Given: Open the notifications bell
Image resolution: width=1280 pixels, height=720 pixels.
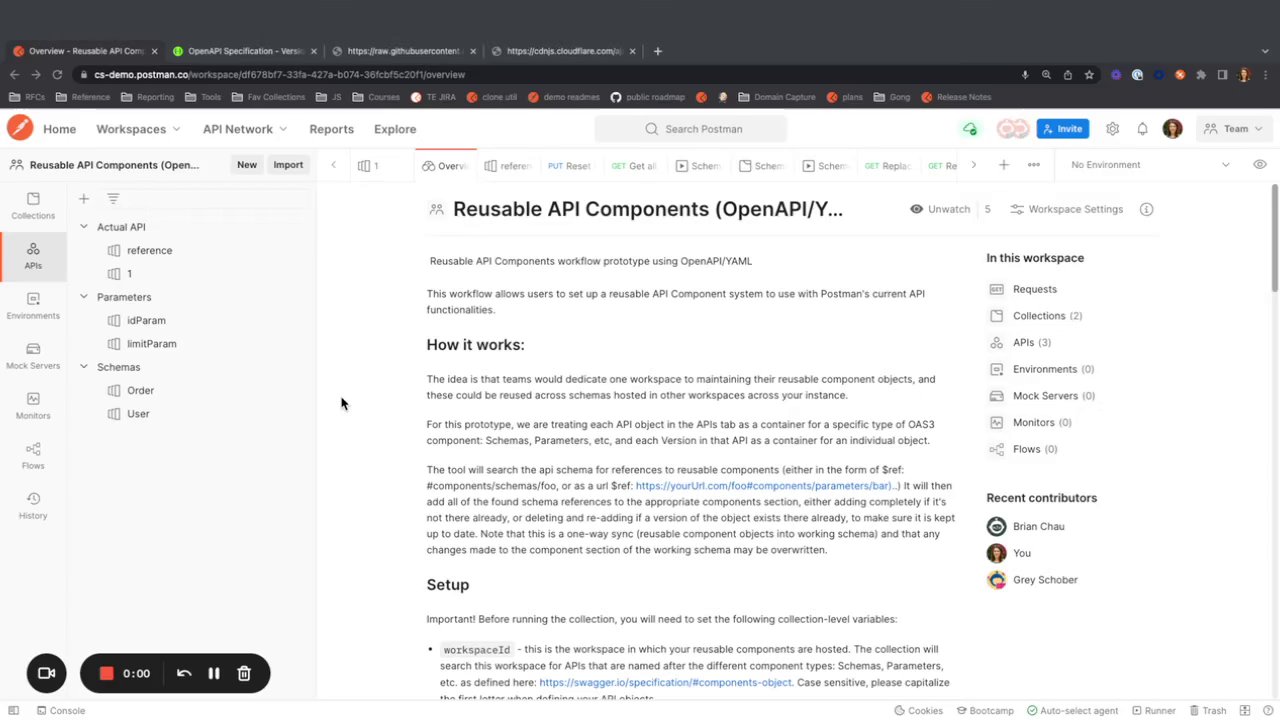Looking at the screenshot, I should pos(1142,129).
